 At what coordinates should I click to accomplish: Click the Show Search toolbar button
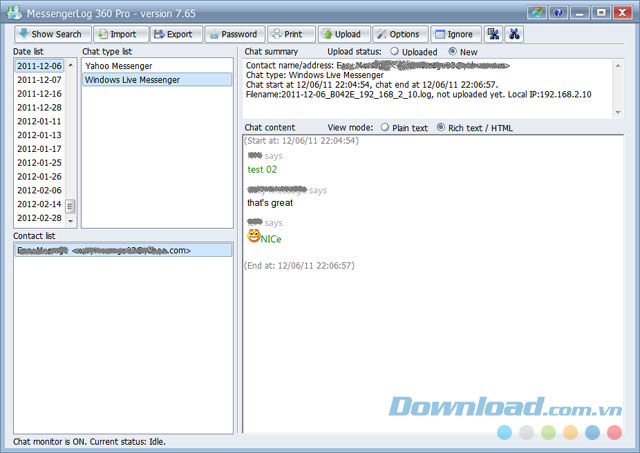49,34
